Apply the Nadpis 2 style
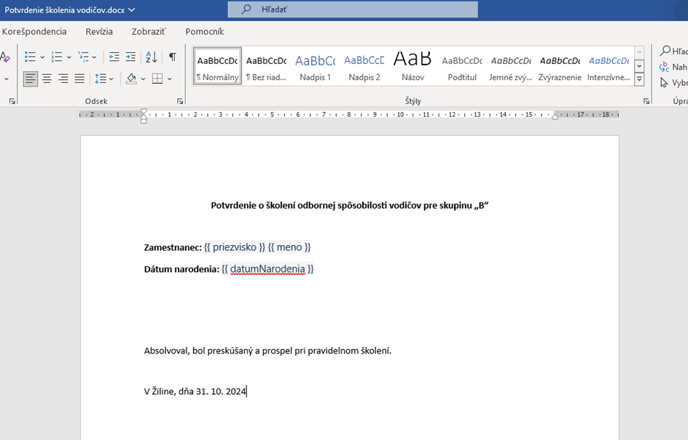 (x=364, y=66)
